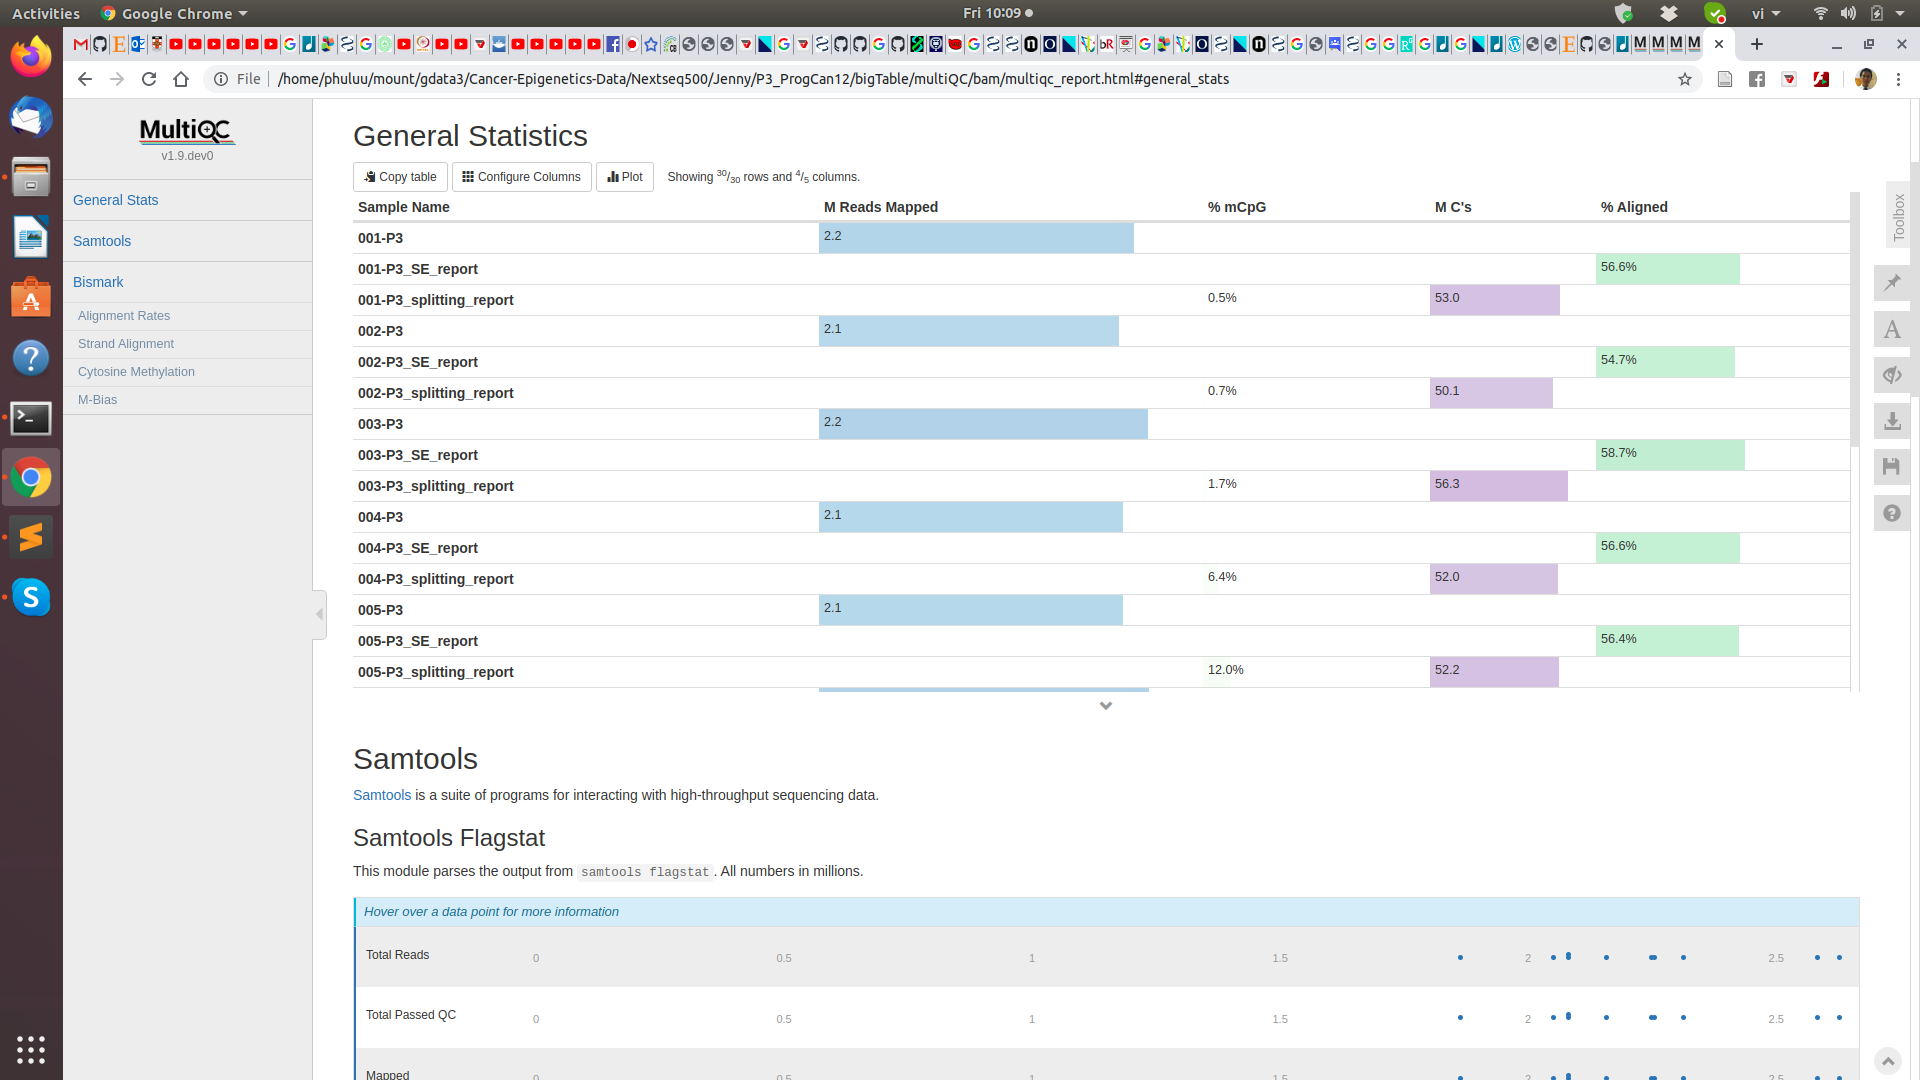Follow the Samtools hyperlink

point(381,795)
